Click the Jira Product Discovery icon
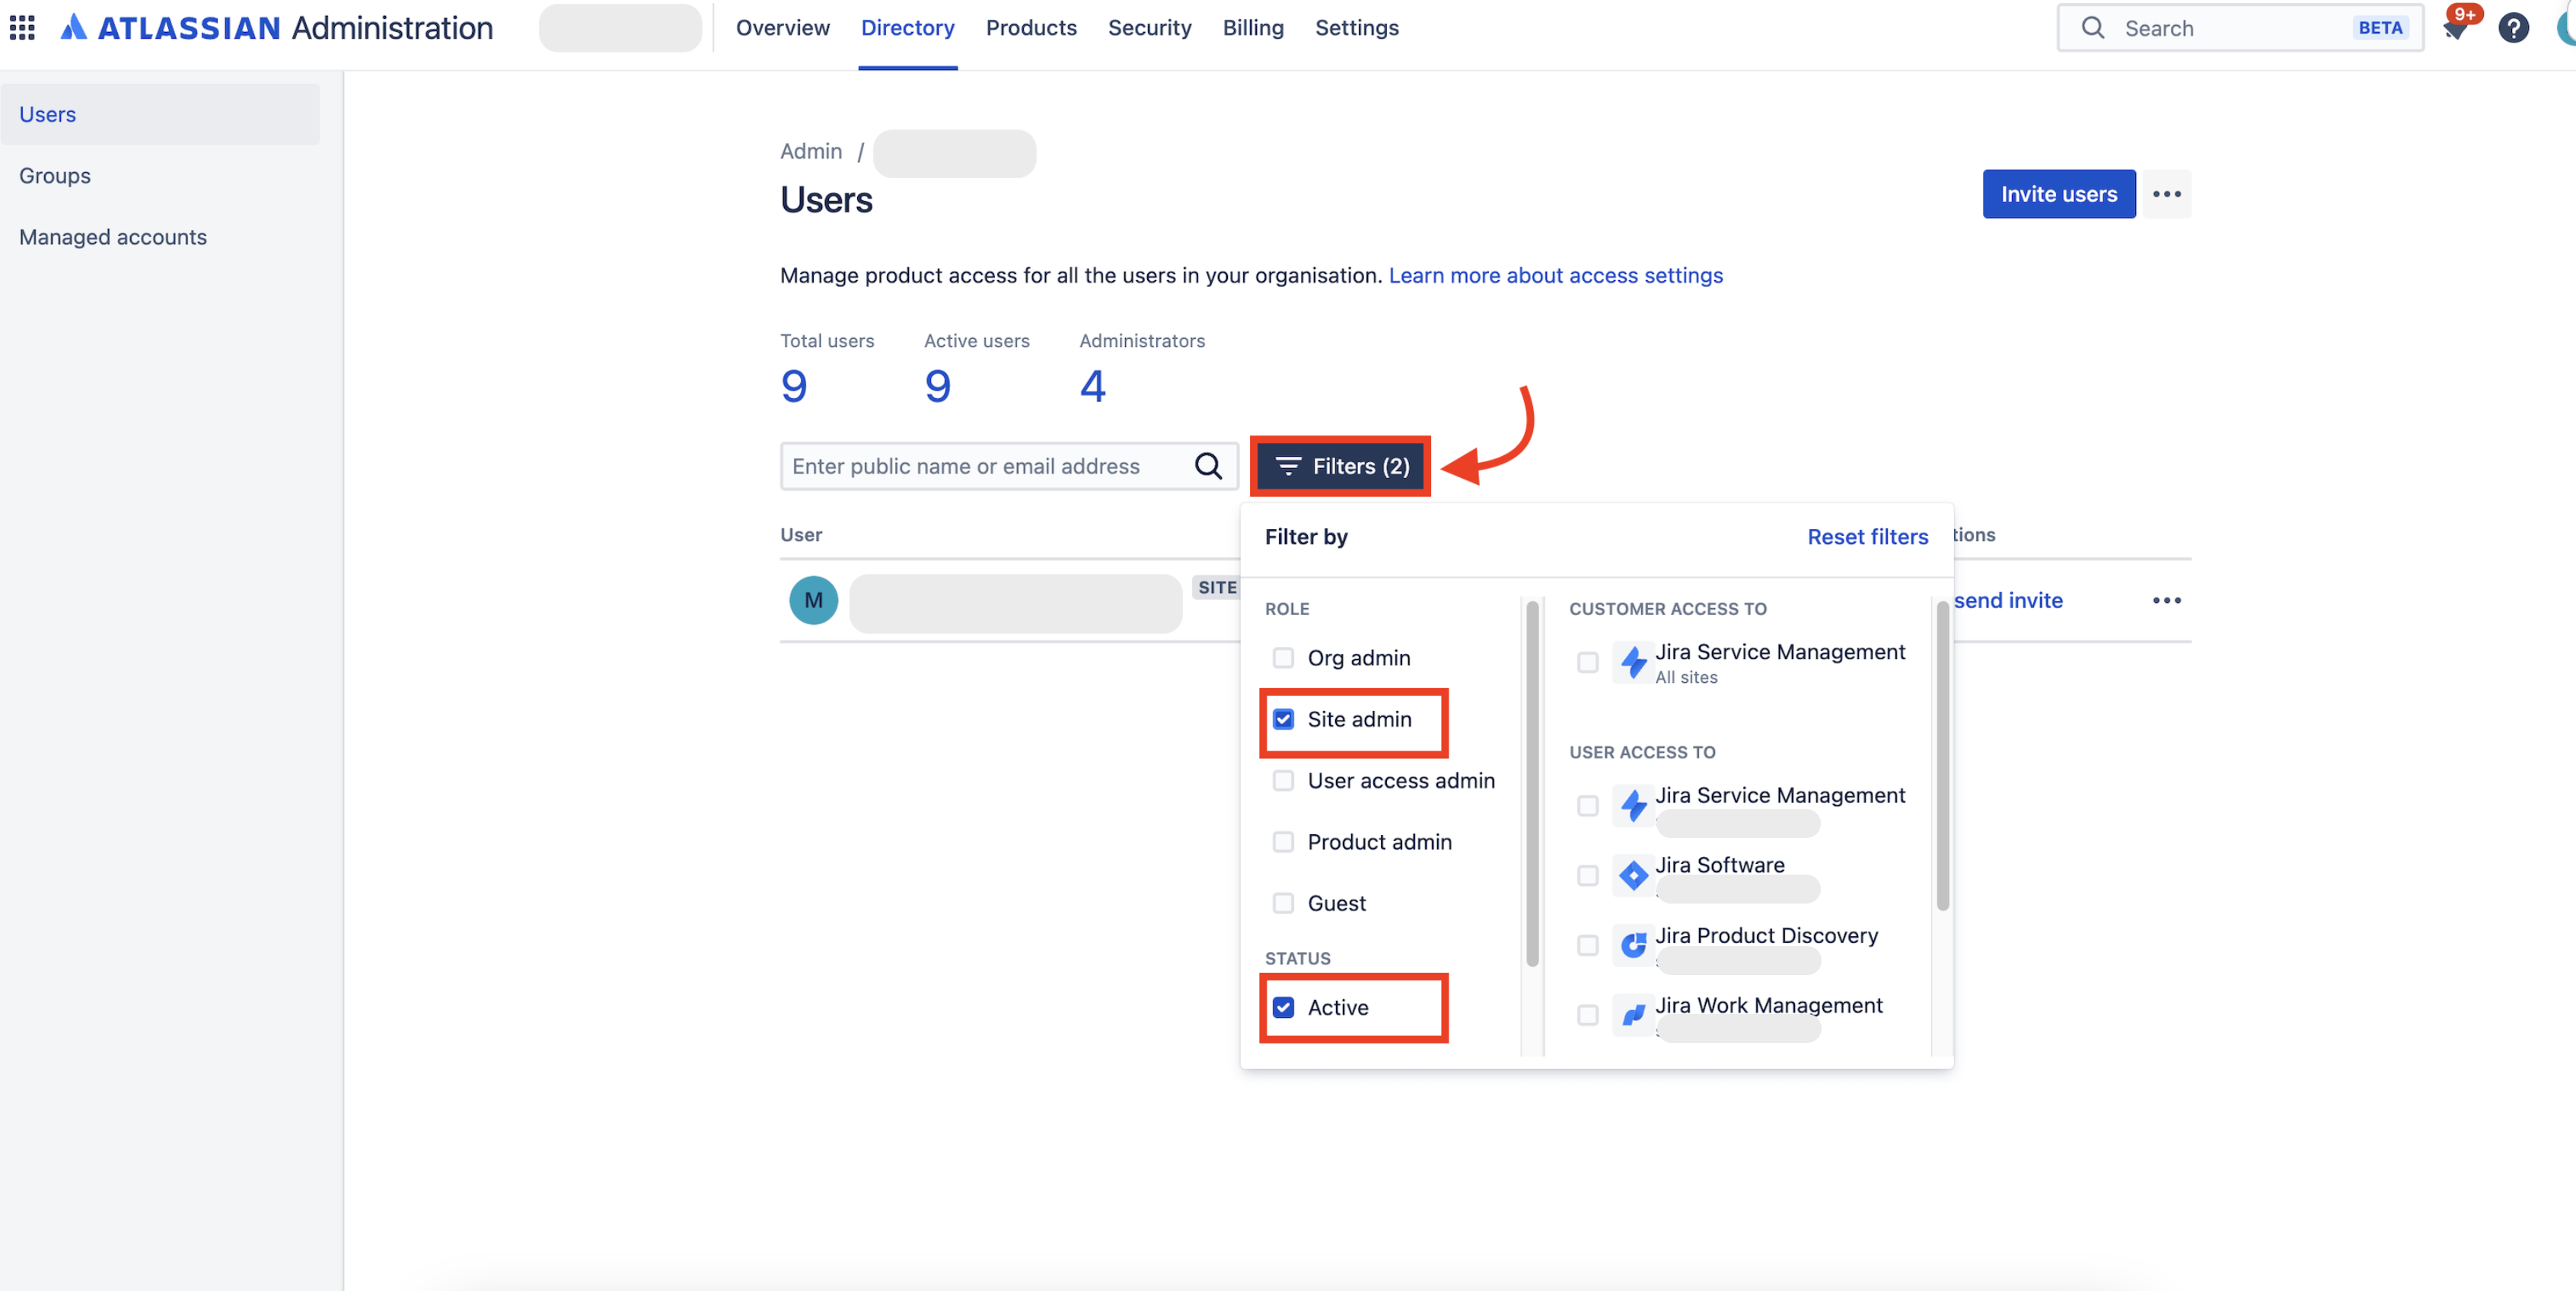The height and width of the screenshot is (1291, 2576). [1633, 945]
